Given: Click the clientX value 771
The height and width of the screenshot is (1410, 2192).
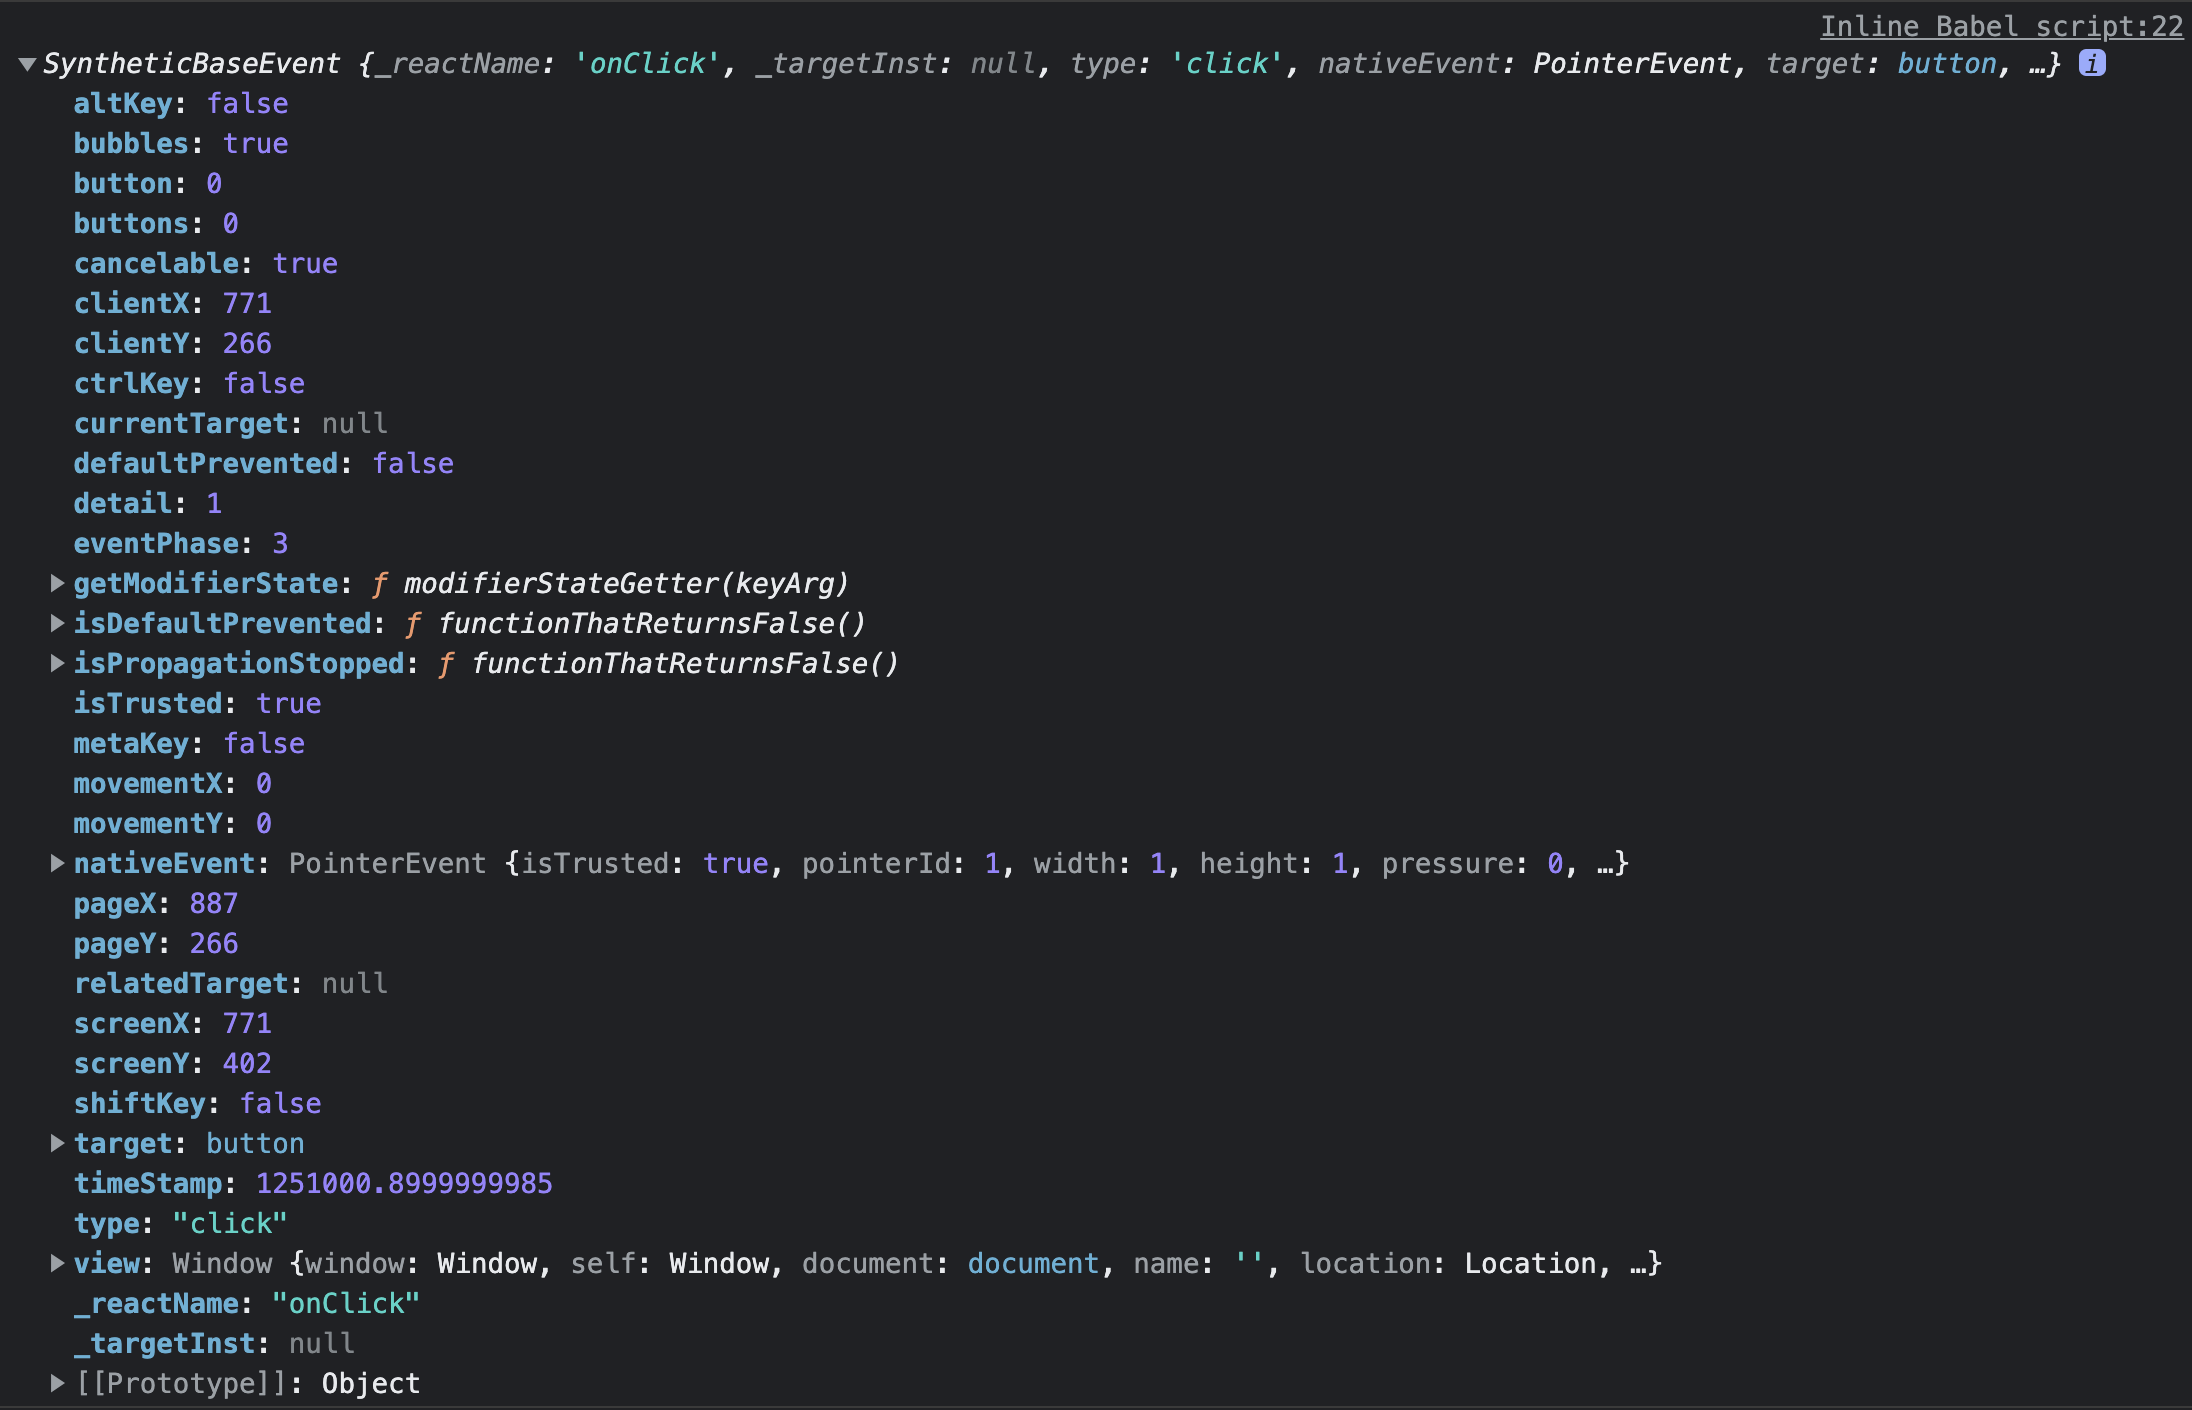Looking at the screenshot, I should pos(247,303).
